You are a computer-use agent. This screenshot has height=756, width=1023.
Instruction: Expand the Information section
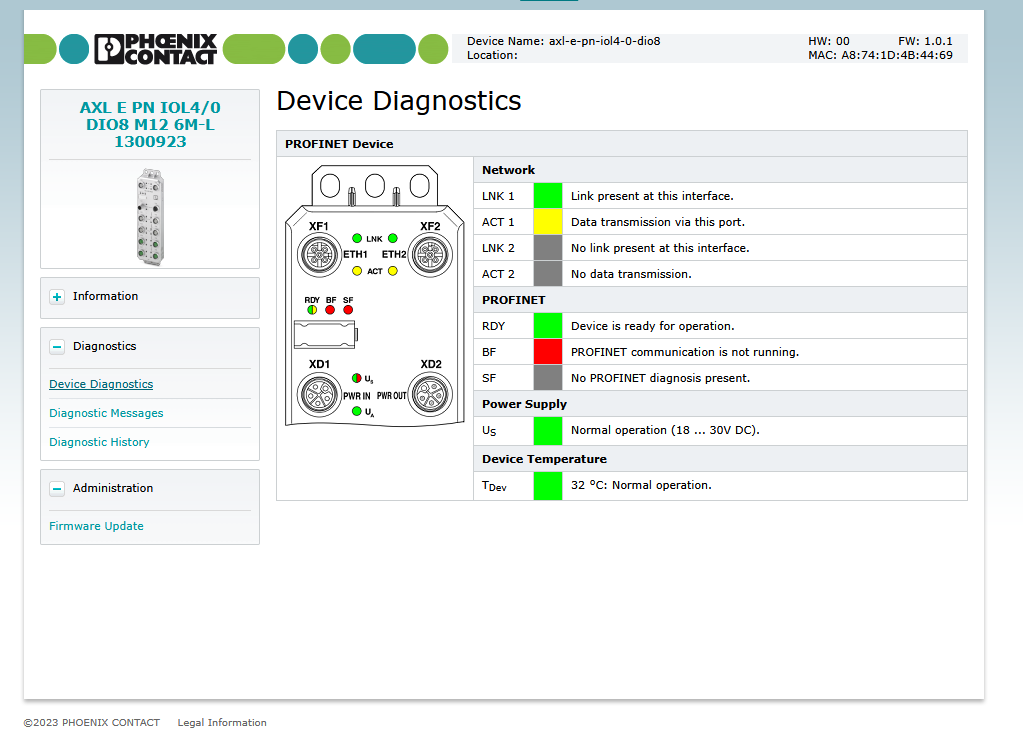pyautogui.click(x=57, y=297)
